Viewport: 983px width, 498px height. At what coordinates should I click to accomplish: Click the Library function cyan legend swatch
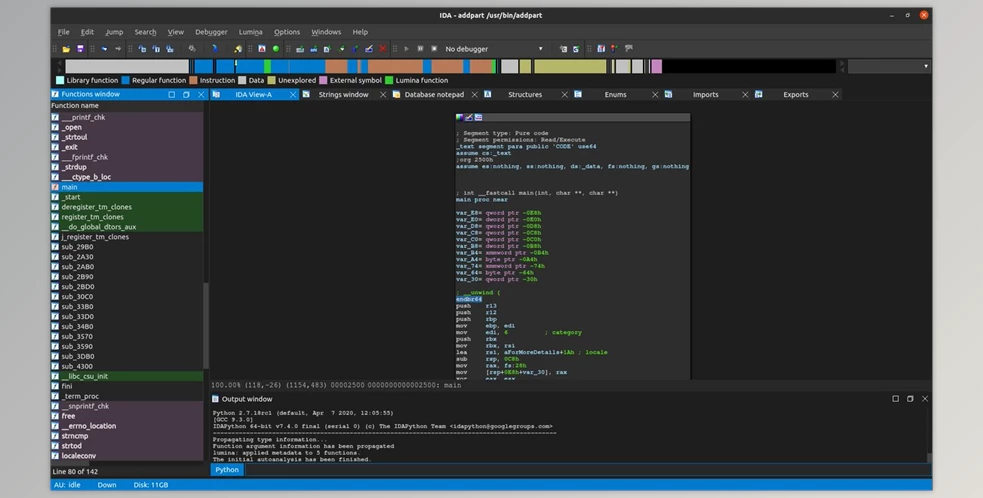tap(60, 80)
